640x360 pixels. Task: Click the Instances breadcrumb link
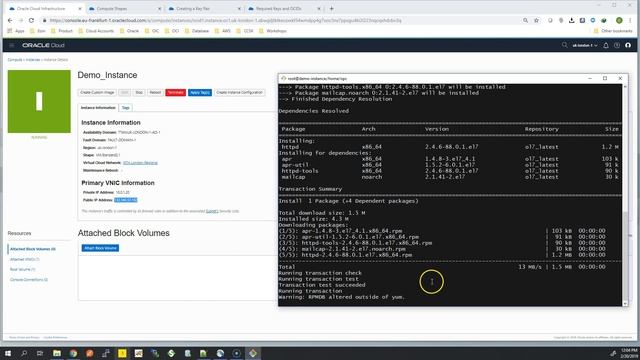33,60
